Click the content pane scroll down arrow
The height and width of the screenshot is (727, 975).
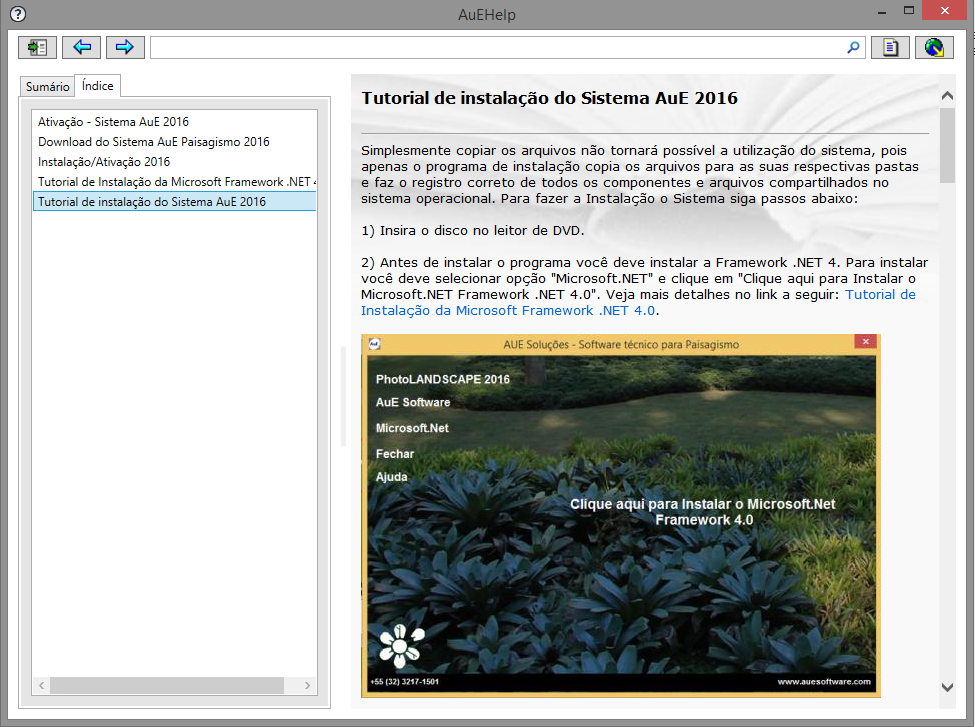(947, 686)
